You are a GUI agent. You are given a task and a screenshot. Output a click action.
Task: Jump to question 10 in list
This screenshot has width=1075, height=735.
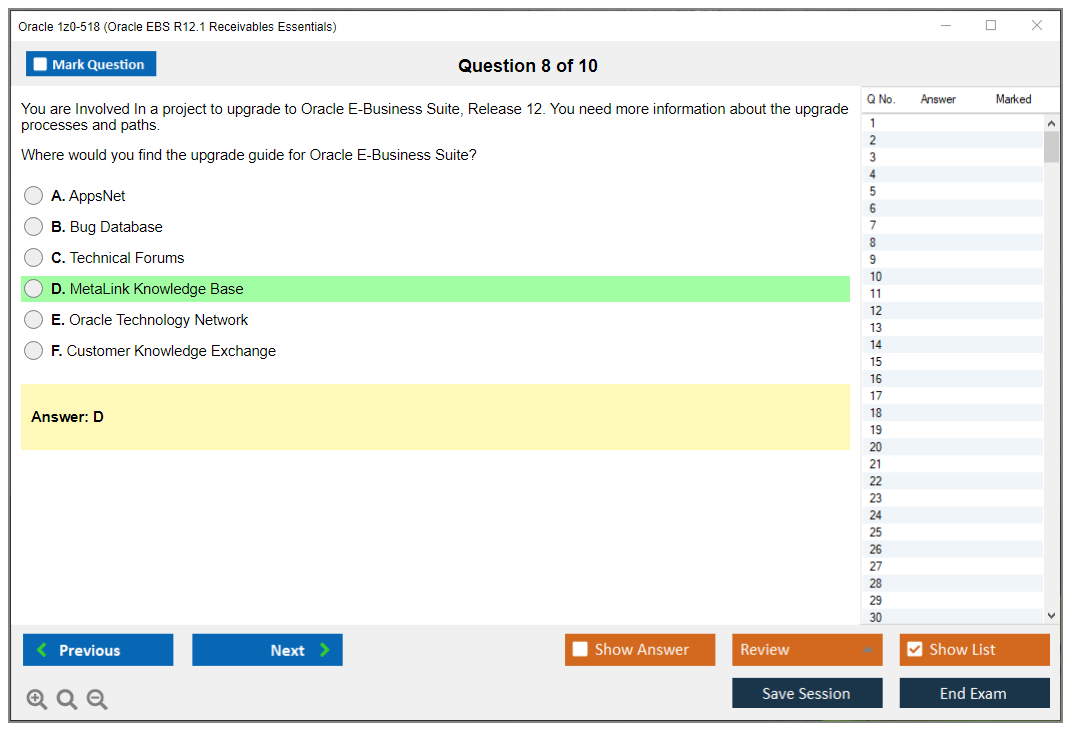(x=876, y=277)
